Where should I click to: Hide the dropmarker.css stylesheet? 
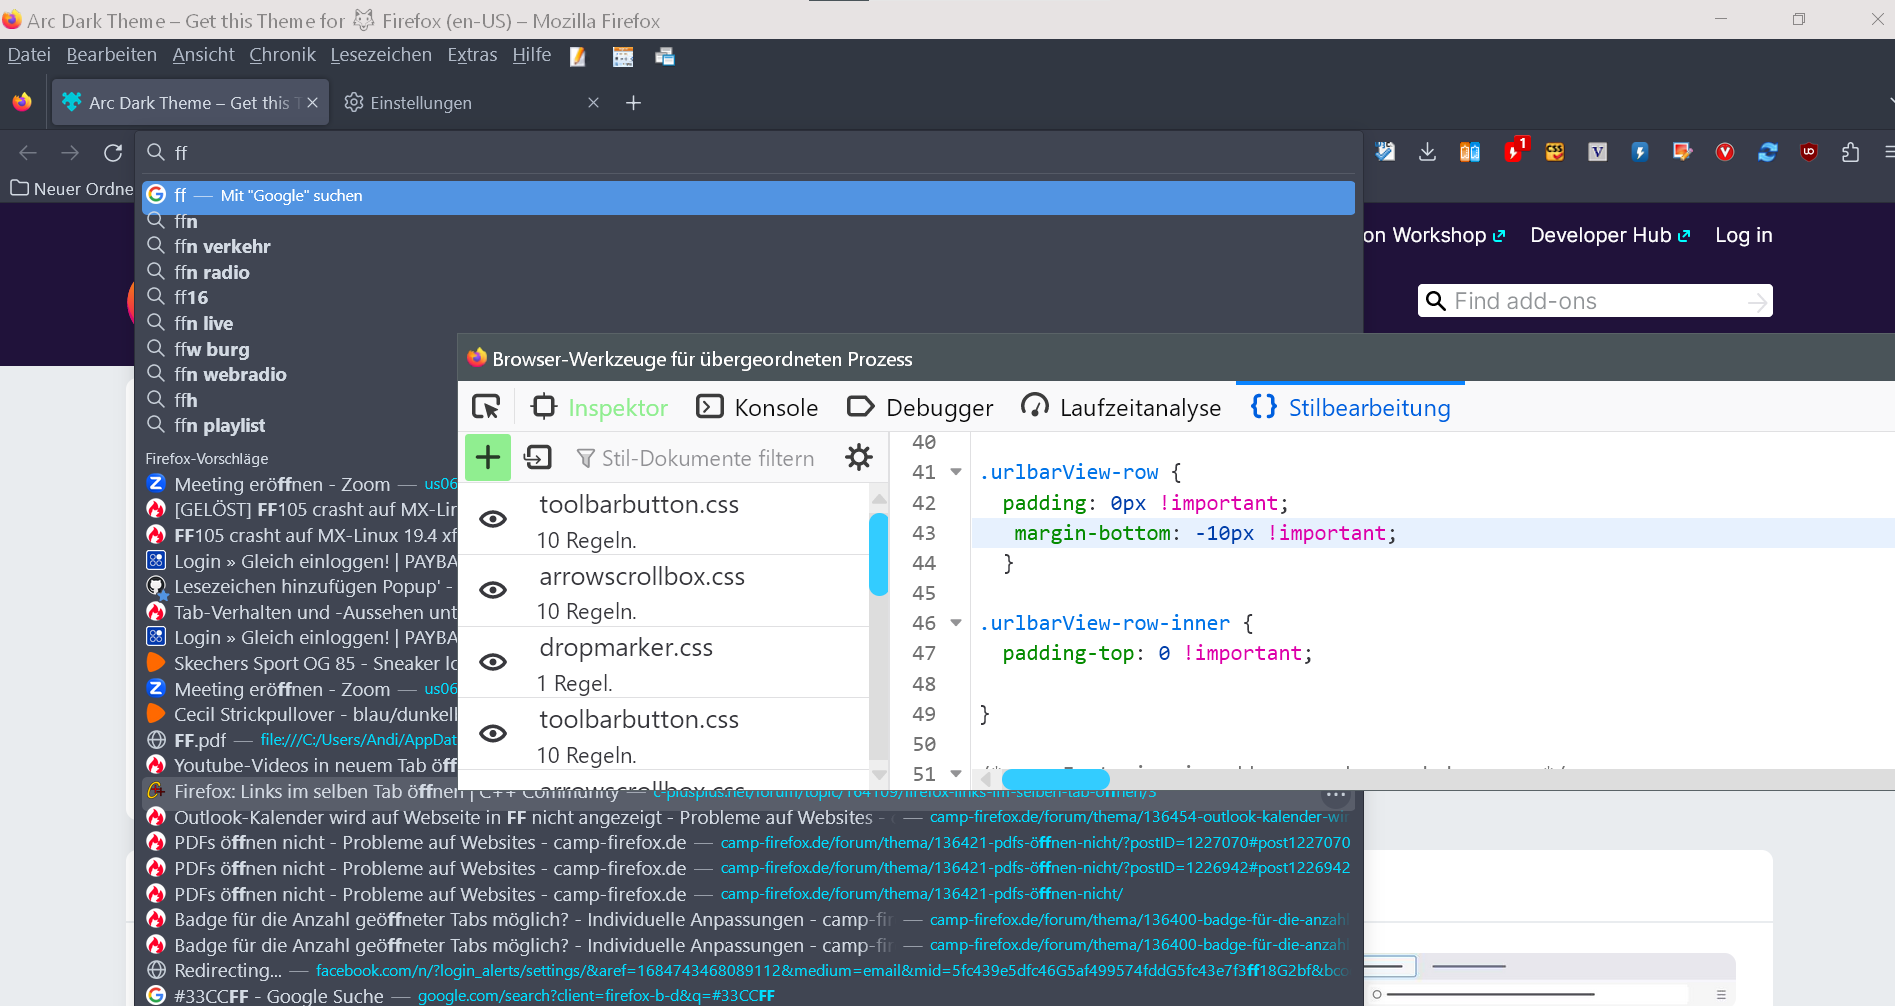click(493, 662)
